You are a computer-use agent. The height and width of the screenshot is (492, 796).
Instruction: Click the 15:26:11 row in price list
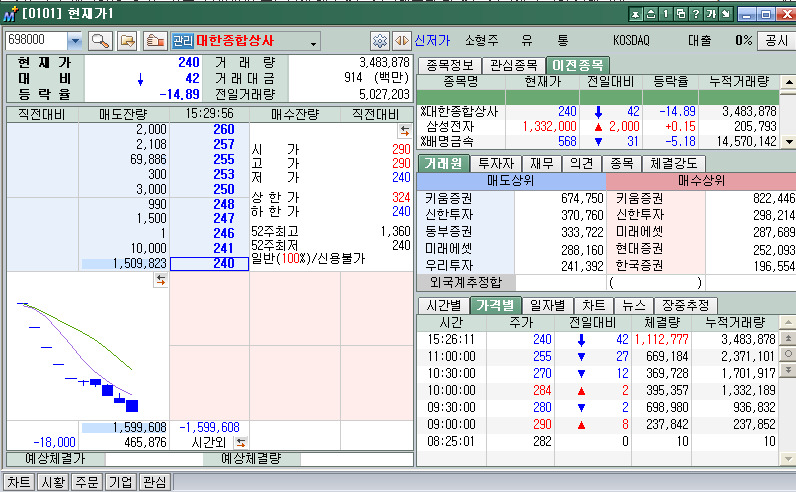(x=598, y=339)
